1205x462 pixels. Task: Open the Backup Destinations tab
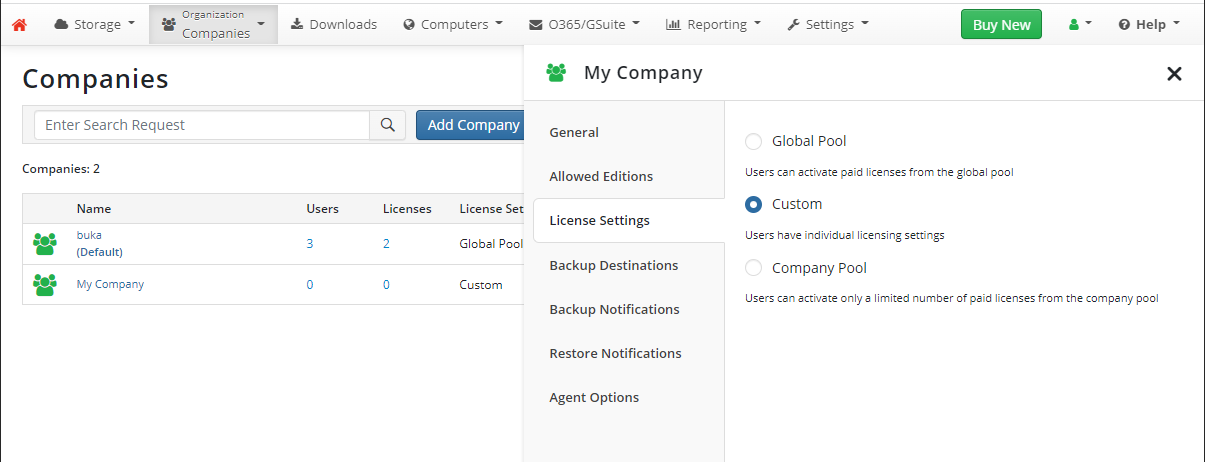click(x=614, y=265)
